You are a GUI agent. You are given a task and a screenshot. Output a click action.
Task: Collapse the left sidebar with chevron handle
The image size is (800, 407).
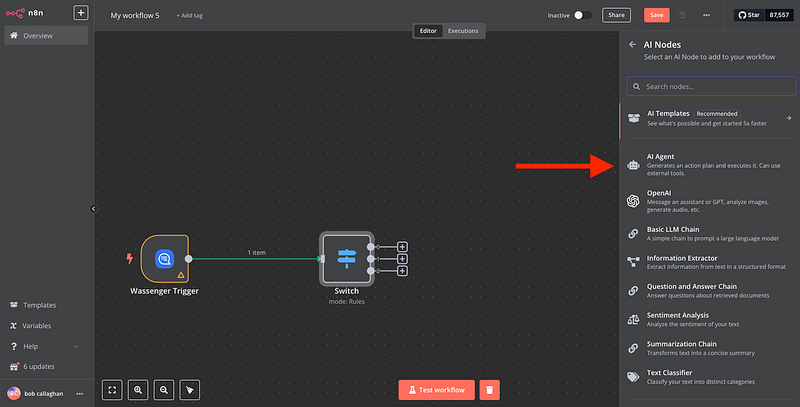click(x=92, y=209)
